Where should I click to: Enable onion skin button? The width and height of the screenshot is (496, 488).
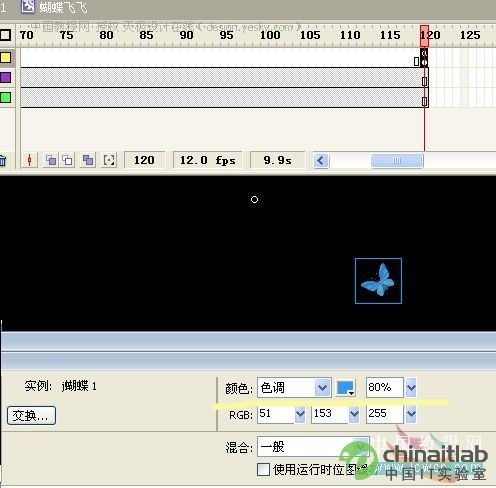tap(51, 160)
